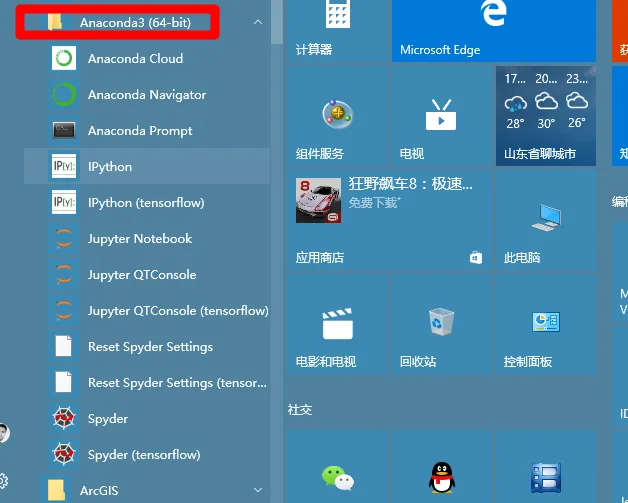Collapse the Anaconda3 (64-bit) folder chevron
Screen dimensions: 628x503
[x=258, y=22]
